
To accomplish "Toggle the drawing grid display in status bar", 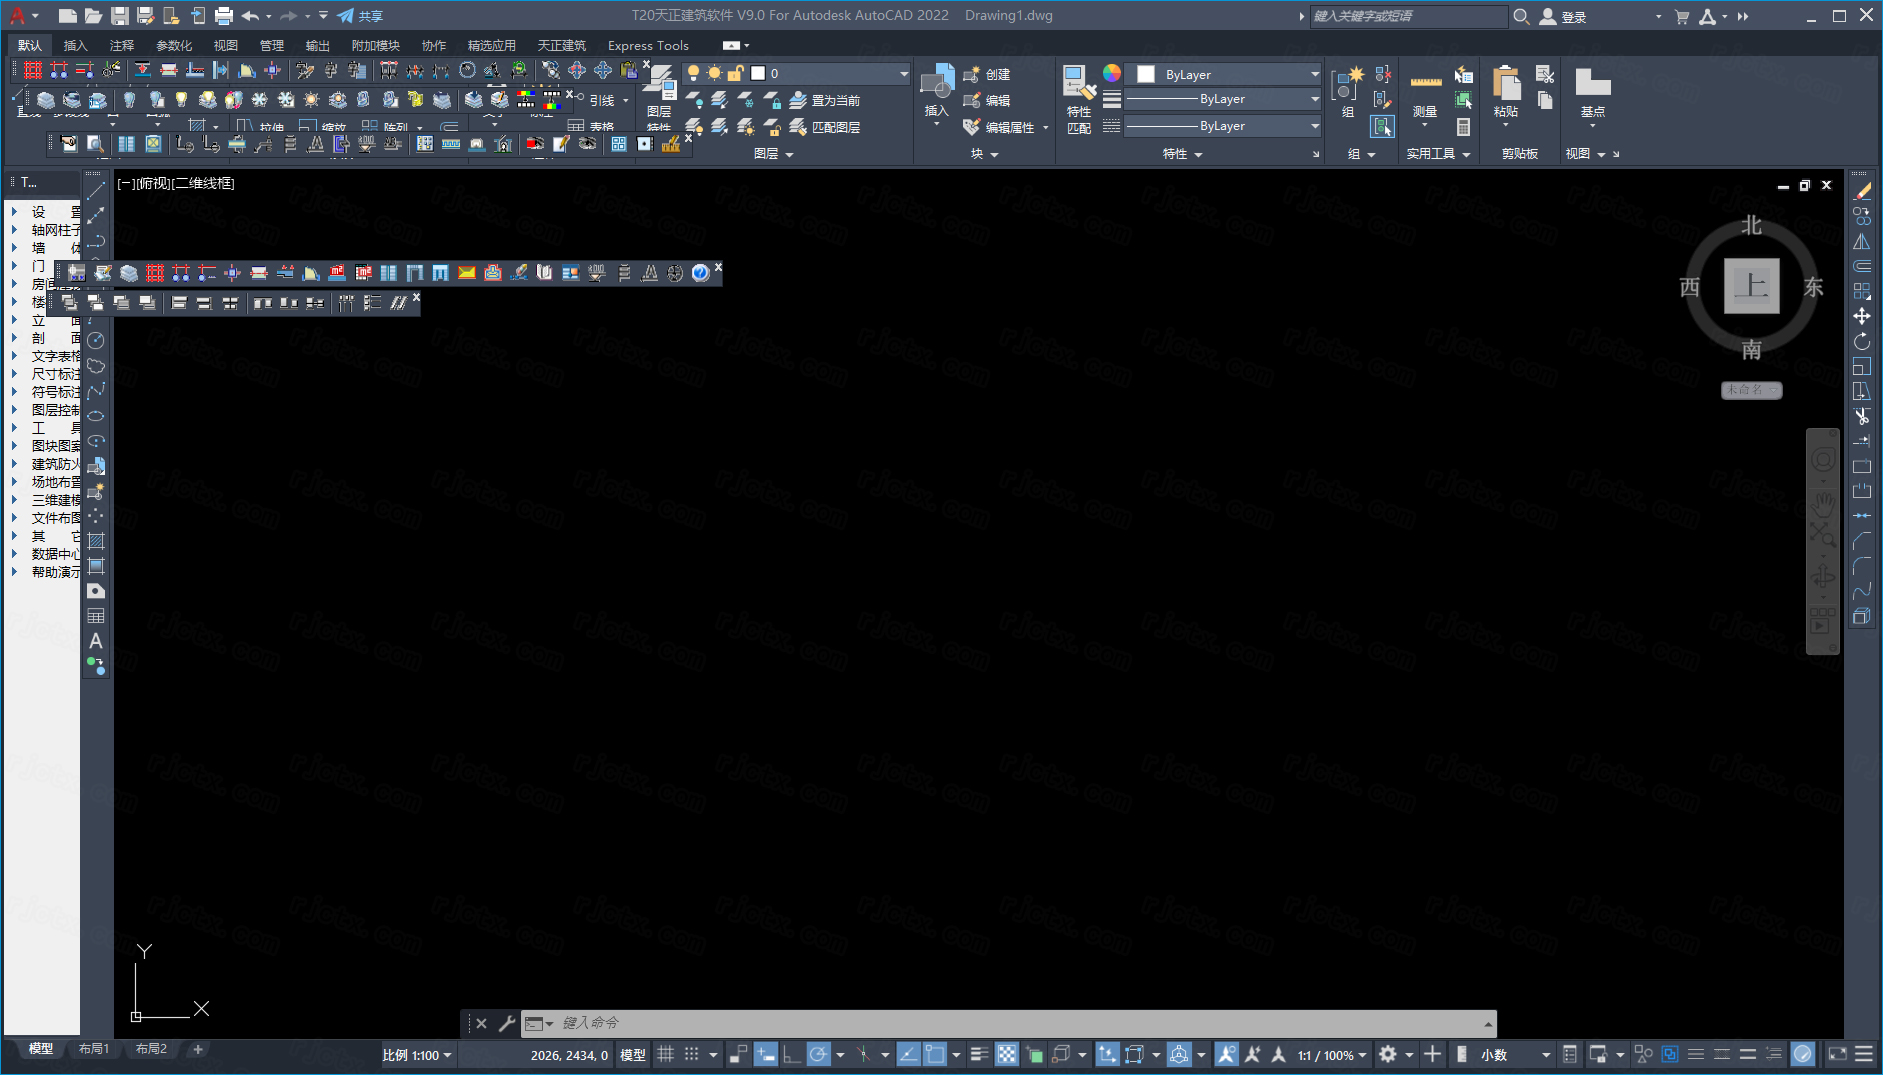I will point(665,1055).
